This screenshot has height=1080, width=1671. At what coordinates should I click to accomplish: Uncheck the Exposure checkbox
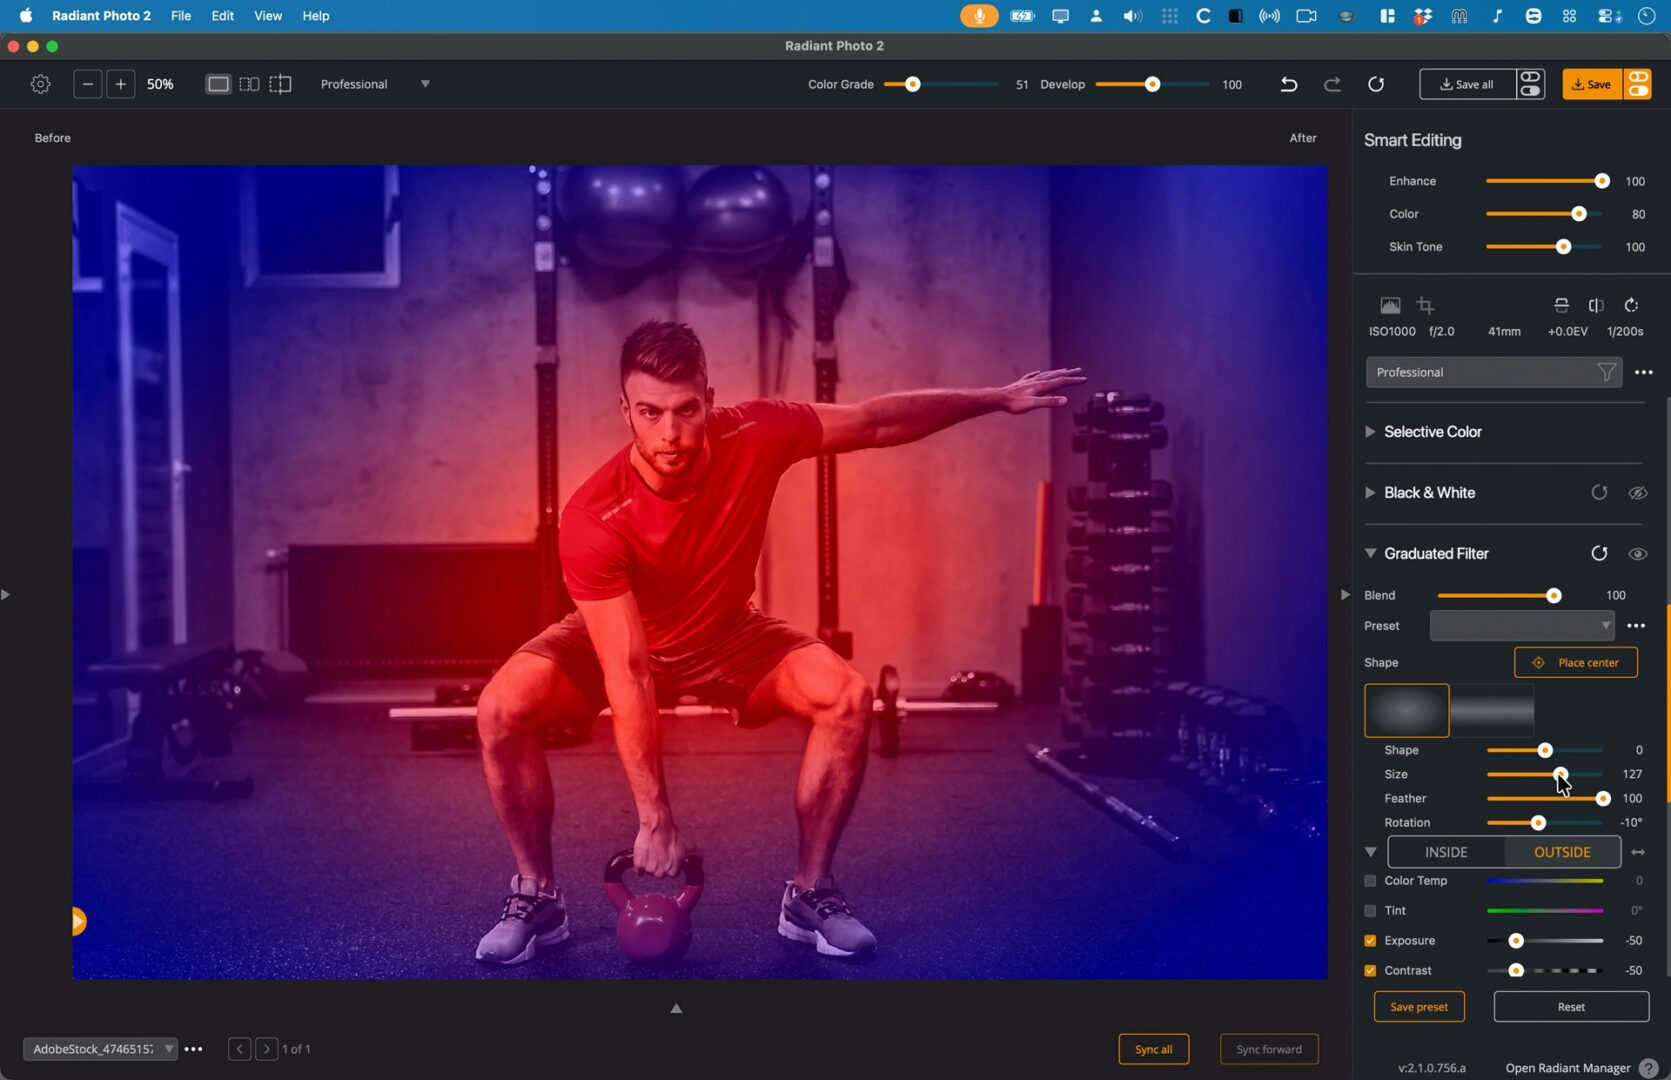point(1370,941)
